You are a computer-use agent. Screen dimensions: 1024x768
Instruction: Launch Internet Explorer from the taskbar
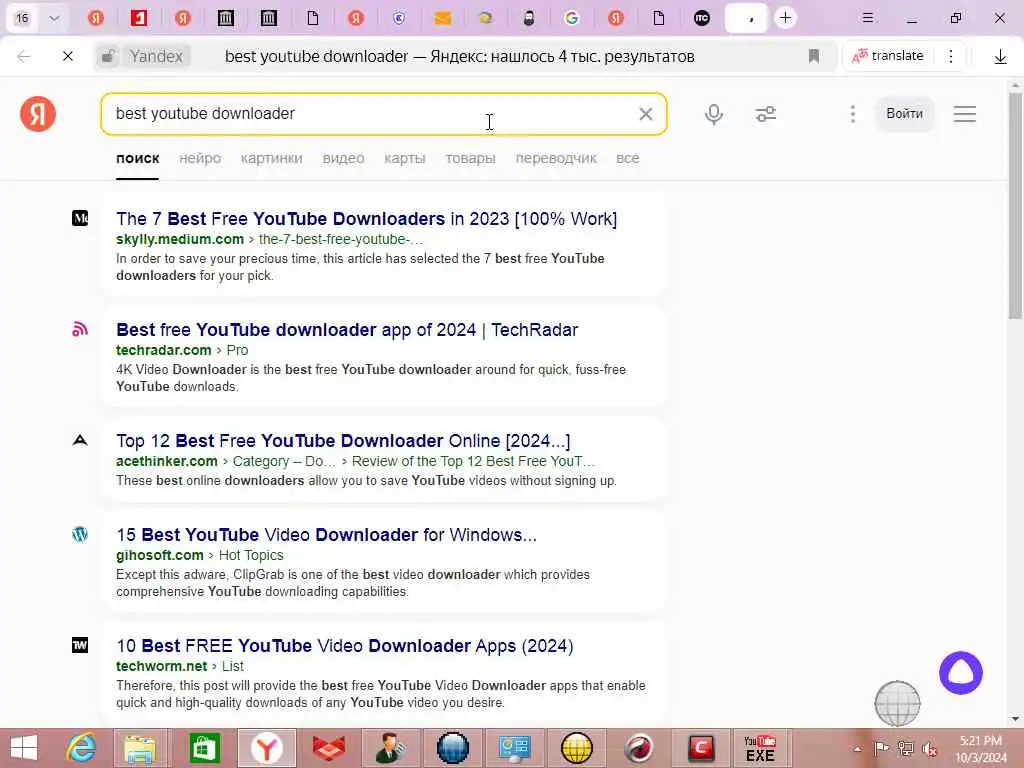pos(82,748)
